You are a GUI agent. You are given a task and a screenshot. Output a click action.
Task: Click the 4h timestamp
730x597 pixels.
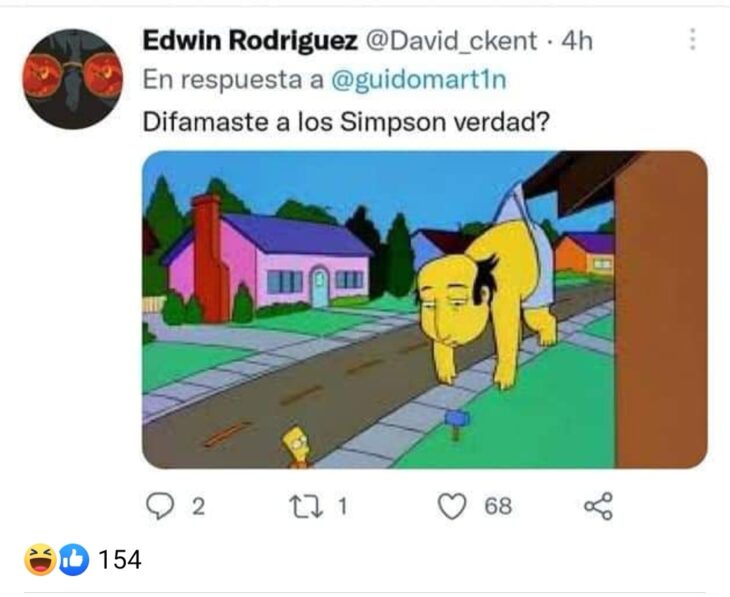click(x=577, y=41)
